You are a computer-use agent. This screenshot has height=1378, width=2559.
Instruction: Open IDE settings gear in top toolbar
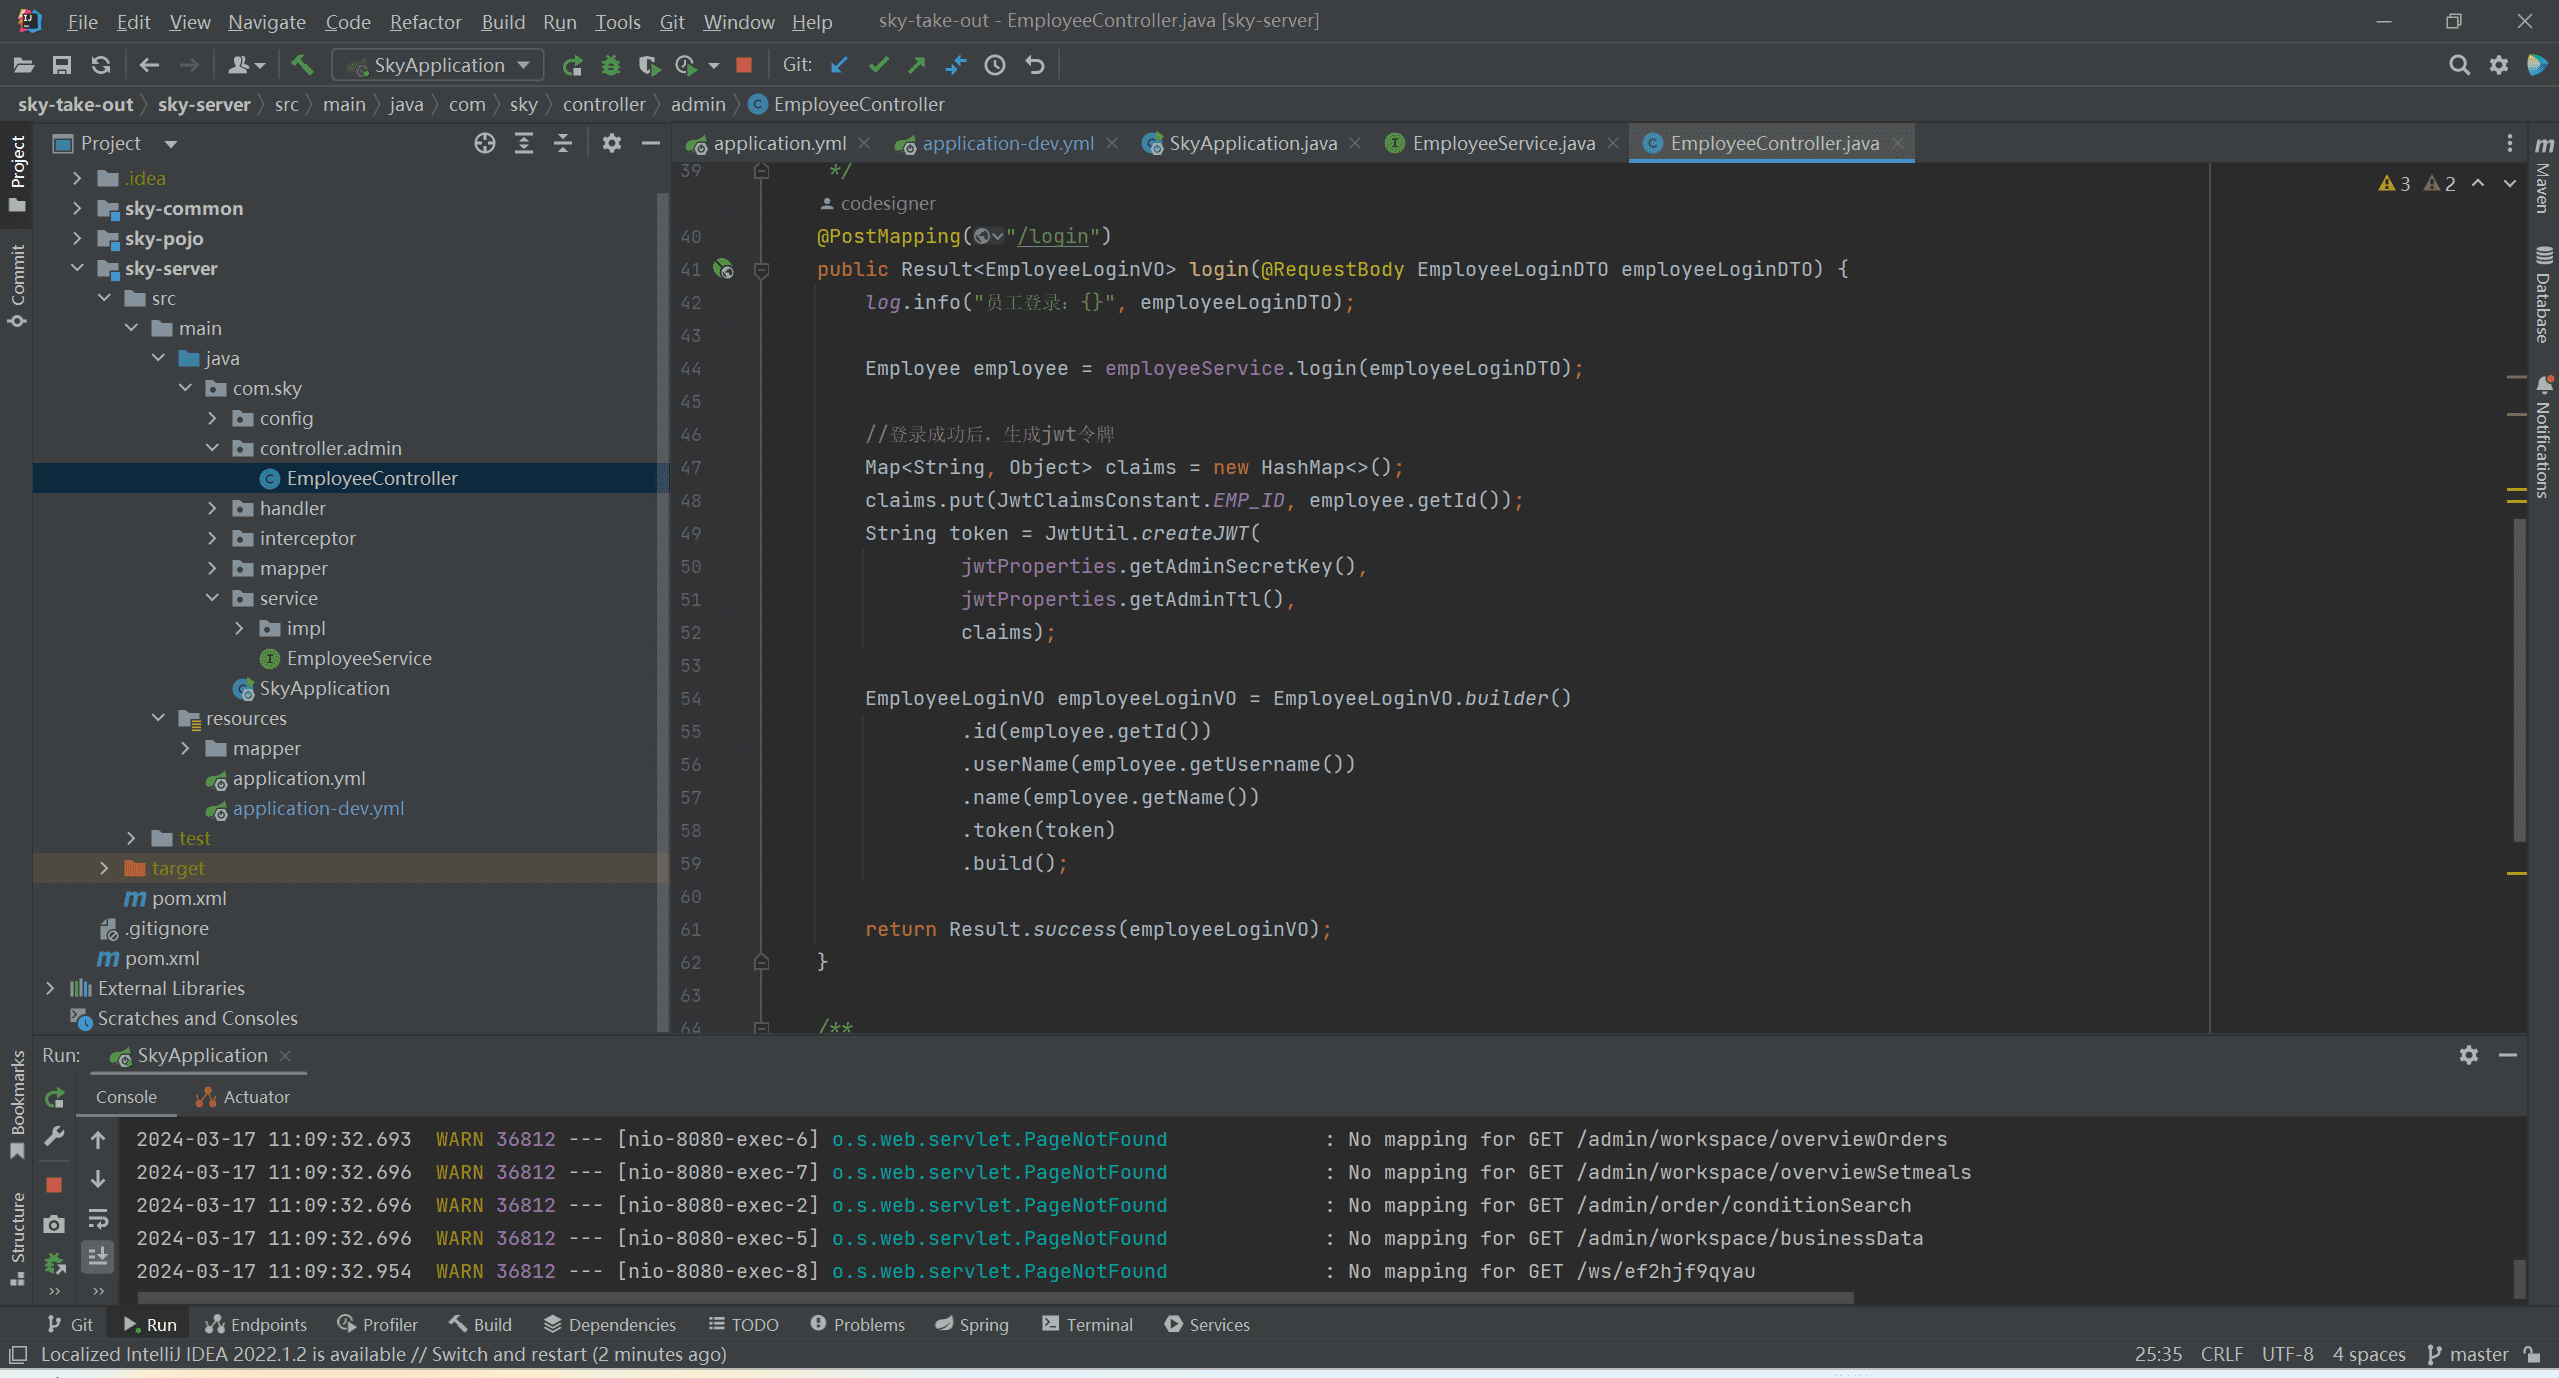coord(2498,65)
